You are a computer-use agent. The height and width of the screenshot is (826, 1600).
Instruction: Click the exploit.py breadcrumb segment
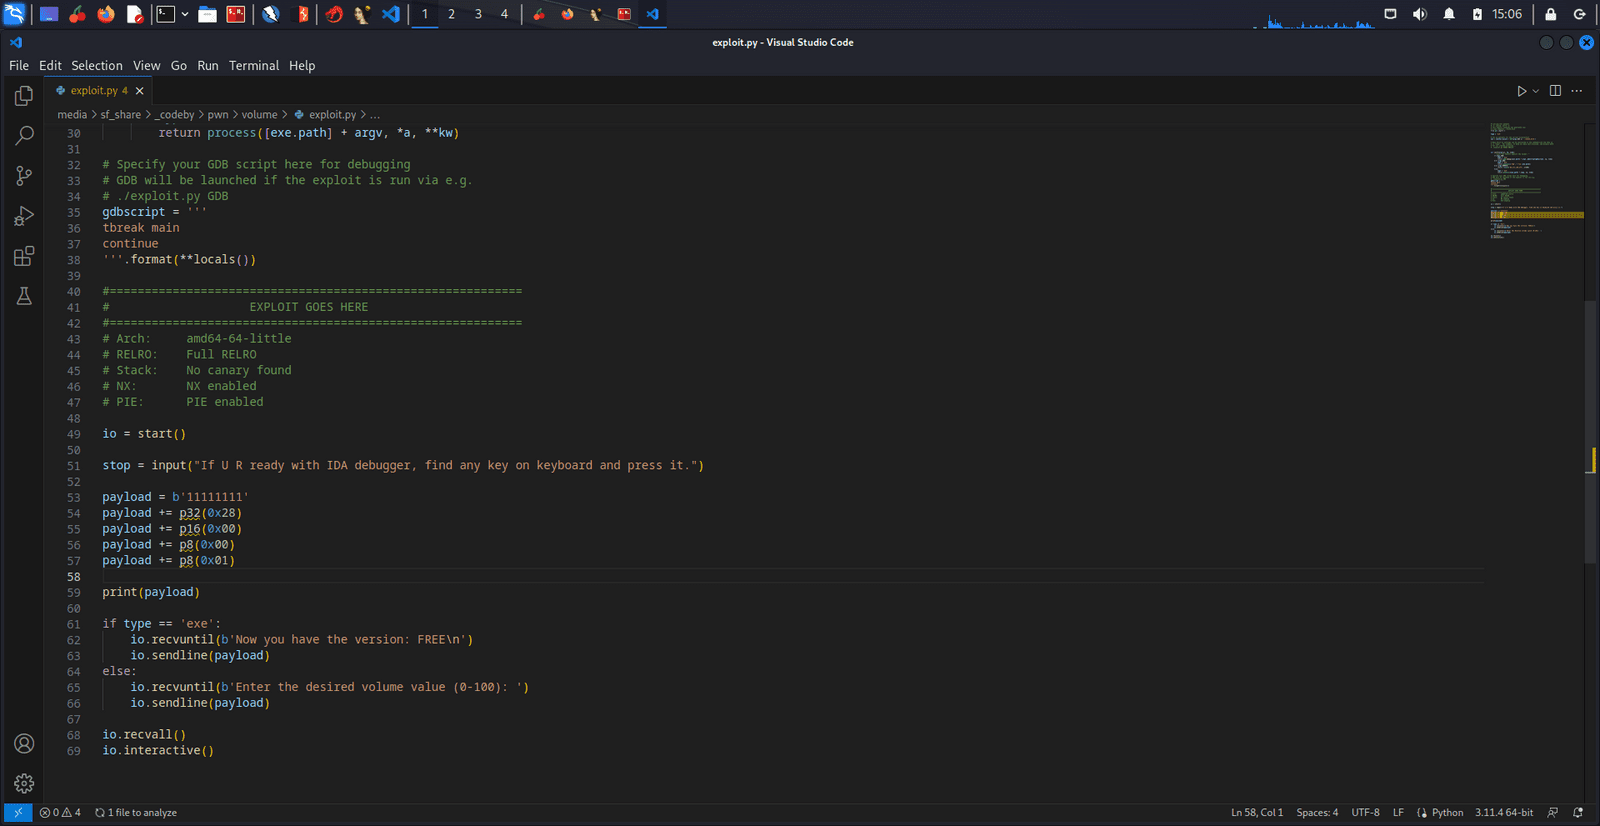tap(325, 115)
